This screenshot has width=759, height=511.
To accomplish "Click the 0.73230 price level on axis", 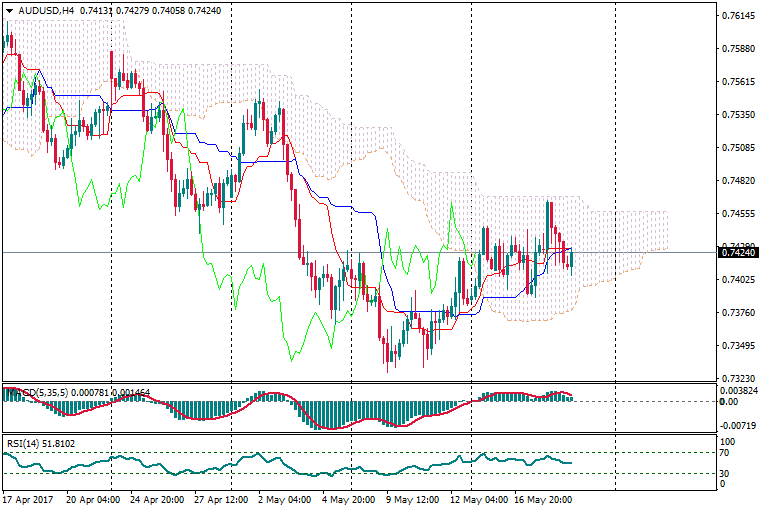I will pyautogui.click(x=736, y=379).
